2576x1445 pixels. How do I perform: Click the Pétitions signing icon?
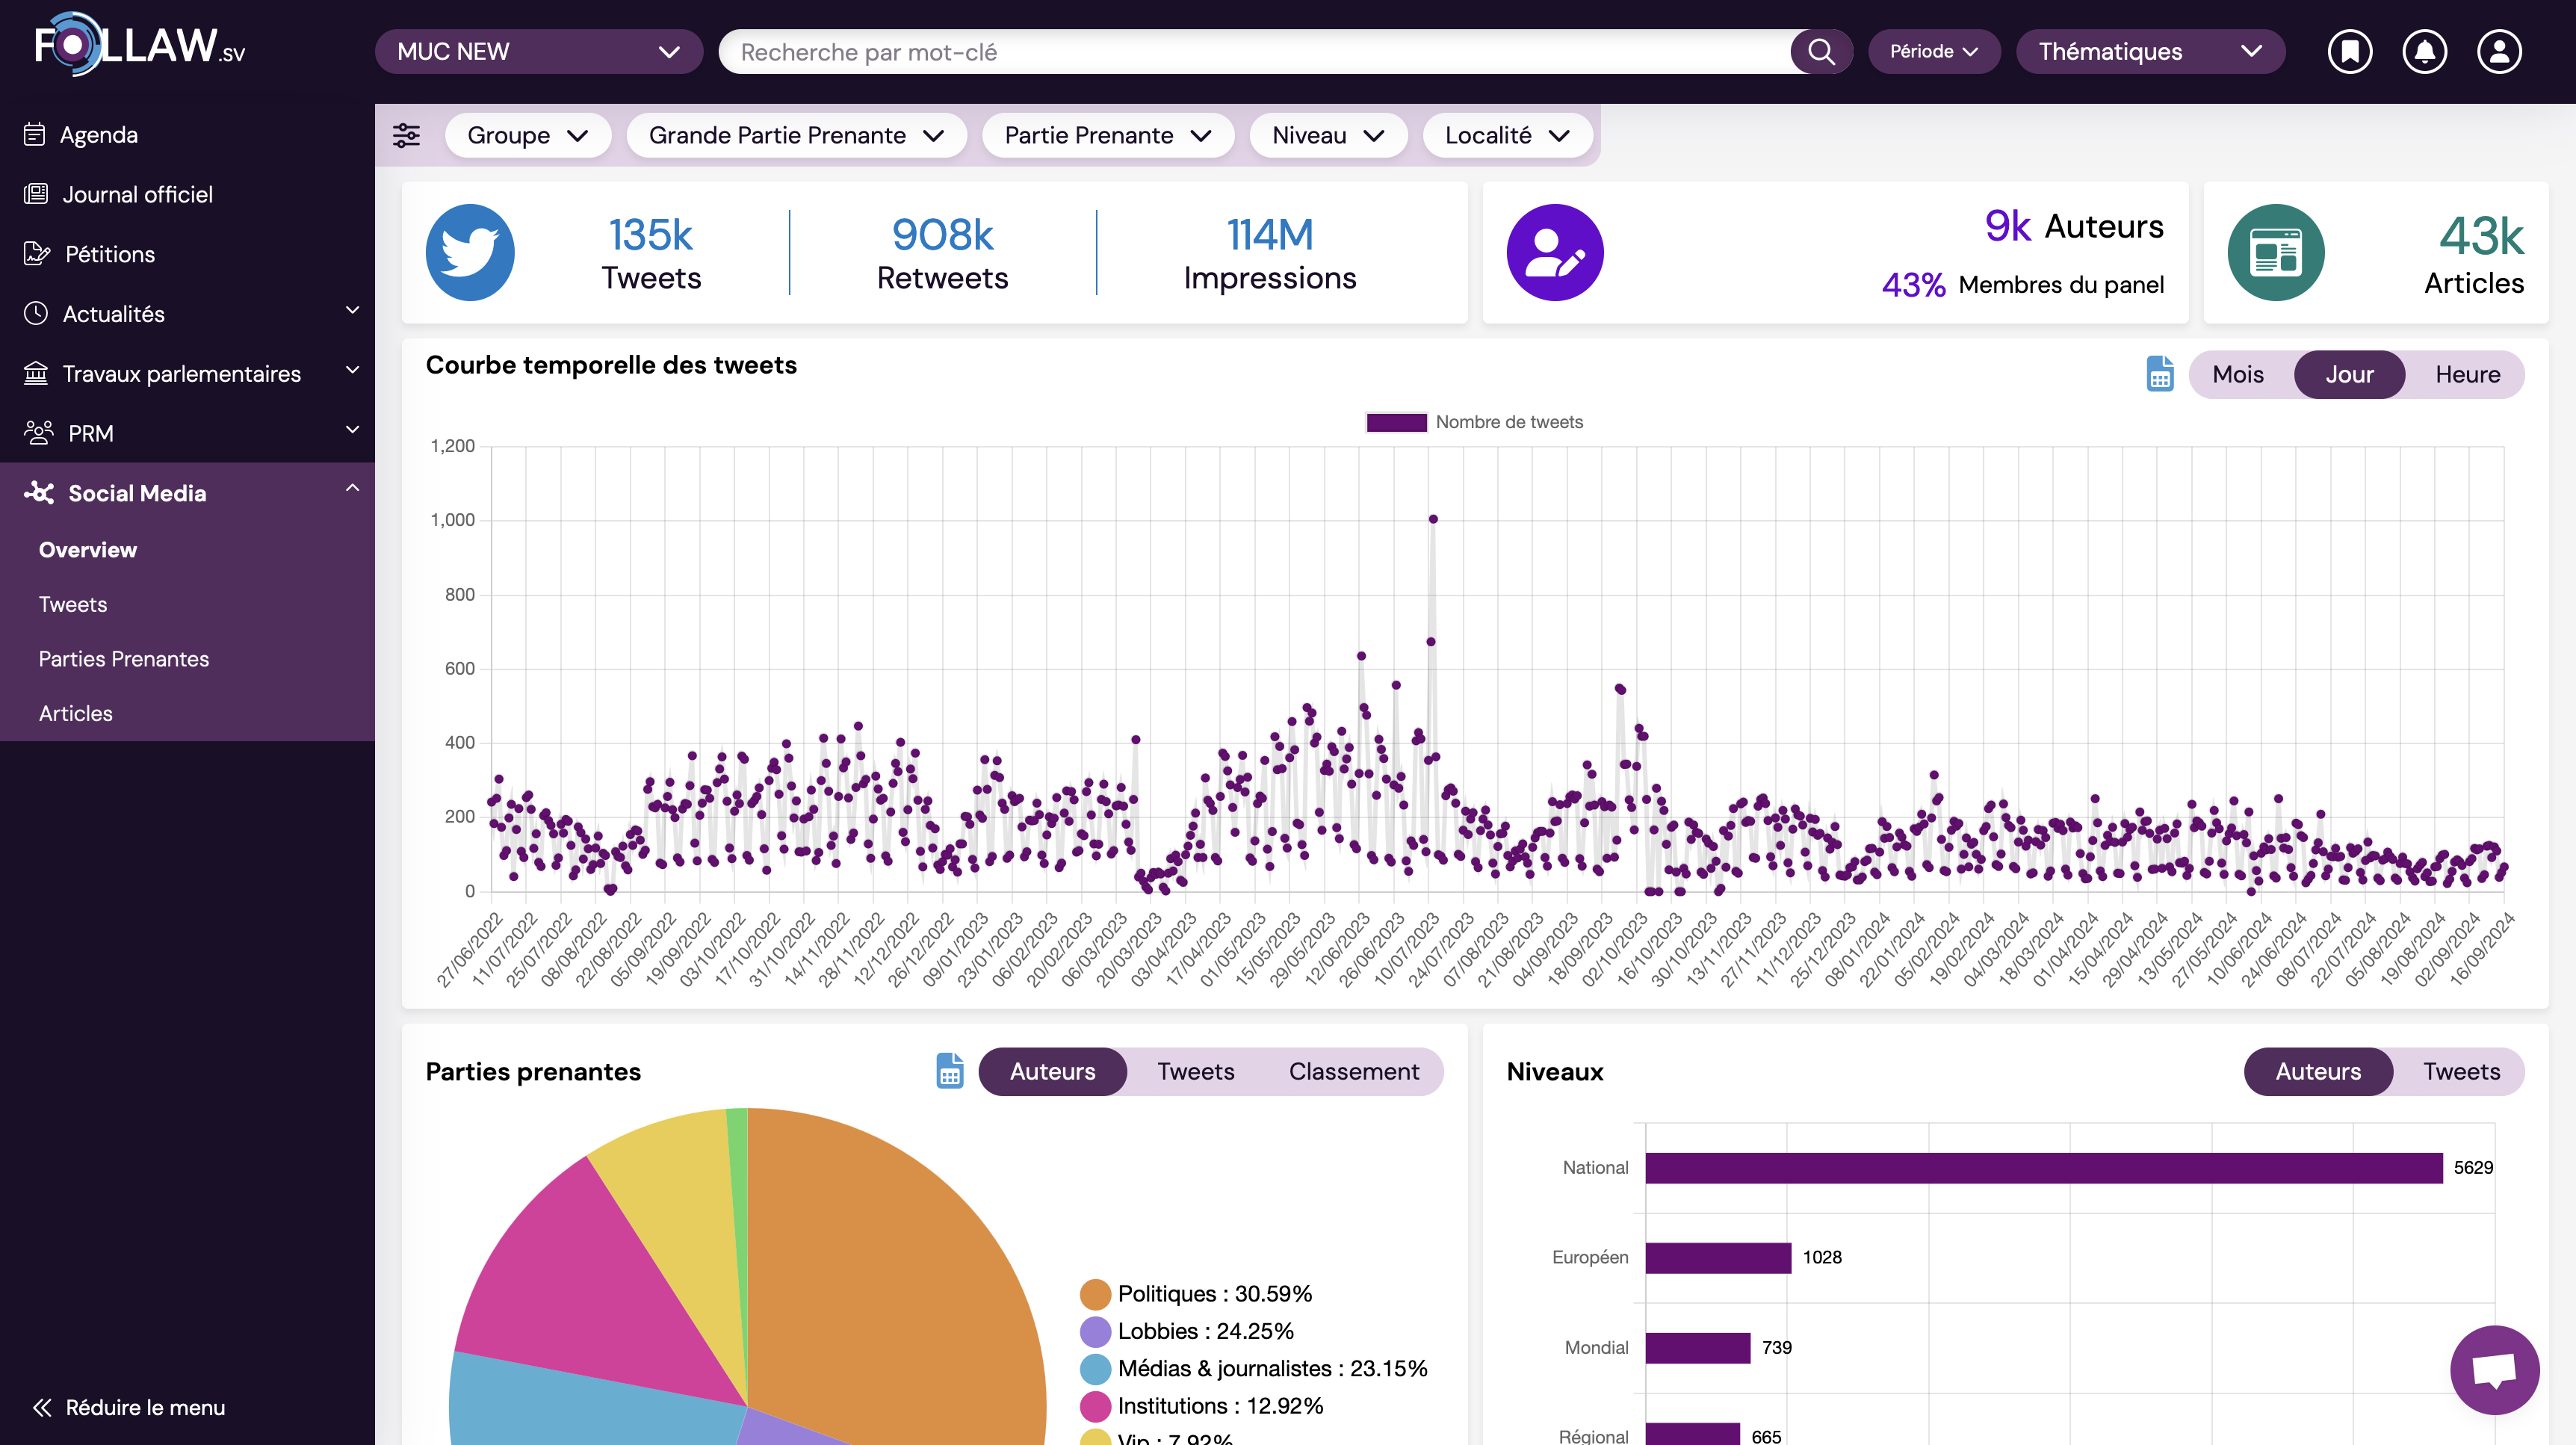pos(37,254)
